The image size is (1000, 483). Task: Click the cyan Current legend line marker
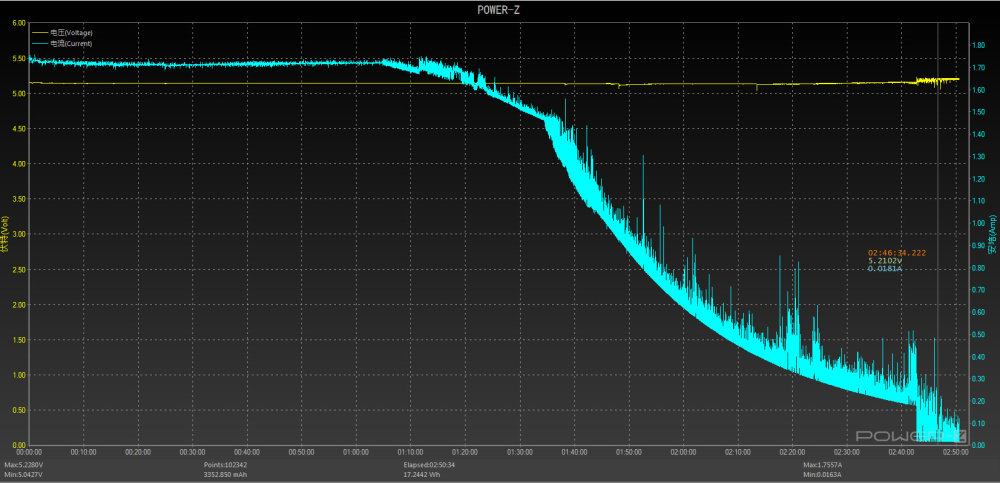click(40, 43)
